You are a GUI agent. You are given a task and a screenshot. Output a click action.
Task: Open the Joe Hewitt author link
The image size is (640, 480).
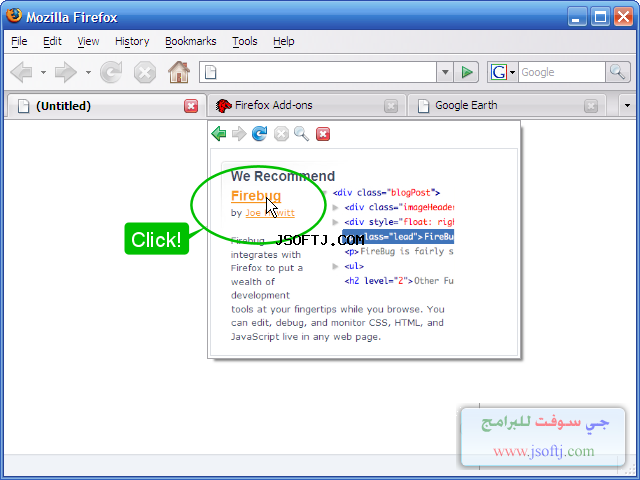tap(270, 213)
